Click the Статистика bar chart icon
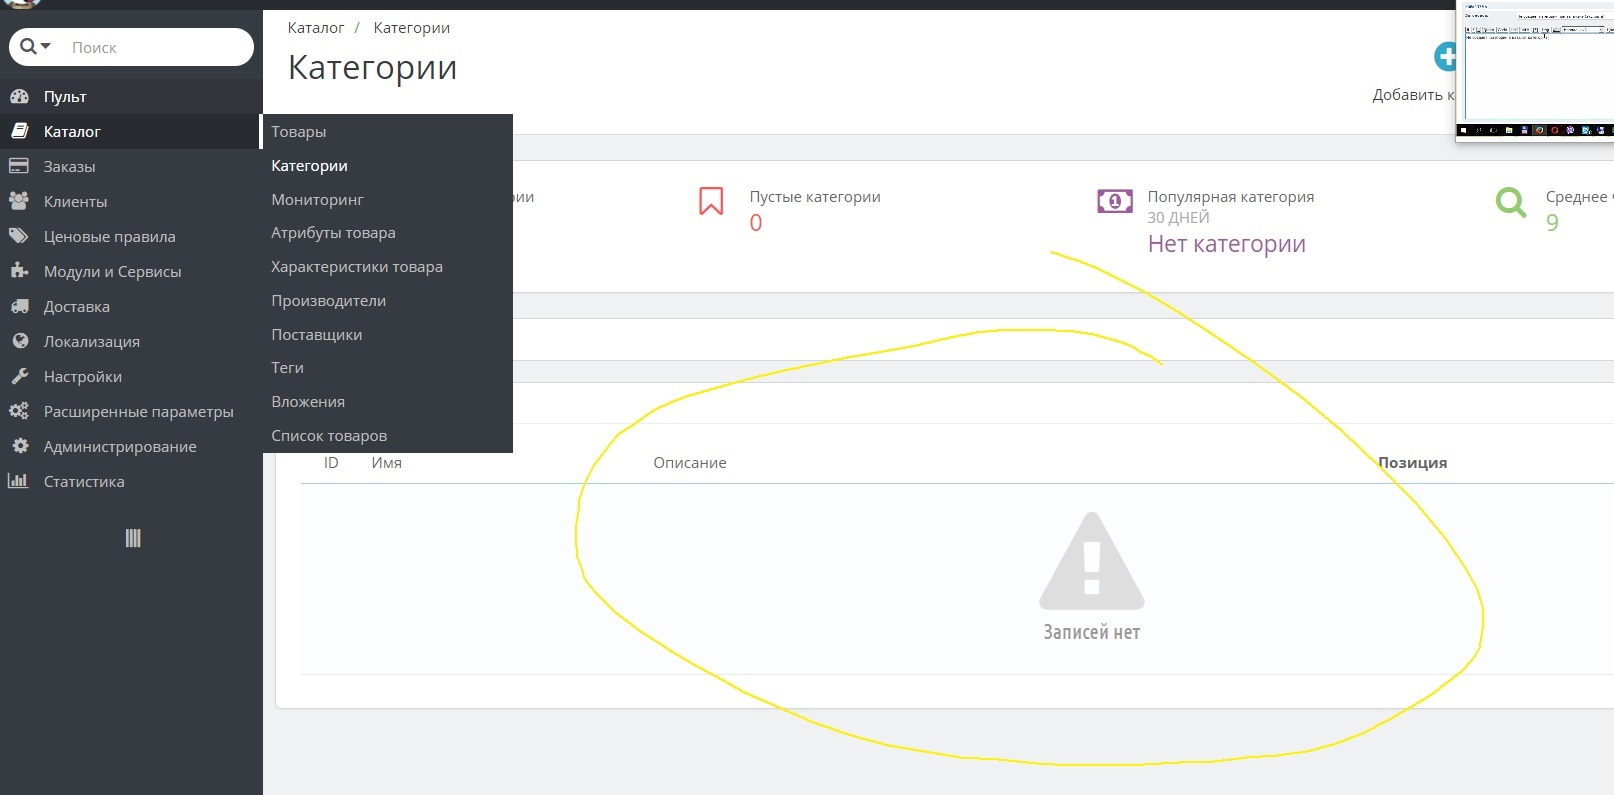The height and width of the screenshot is (795, 1614). coord(18,481)
